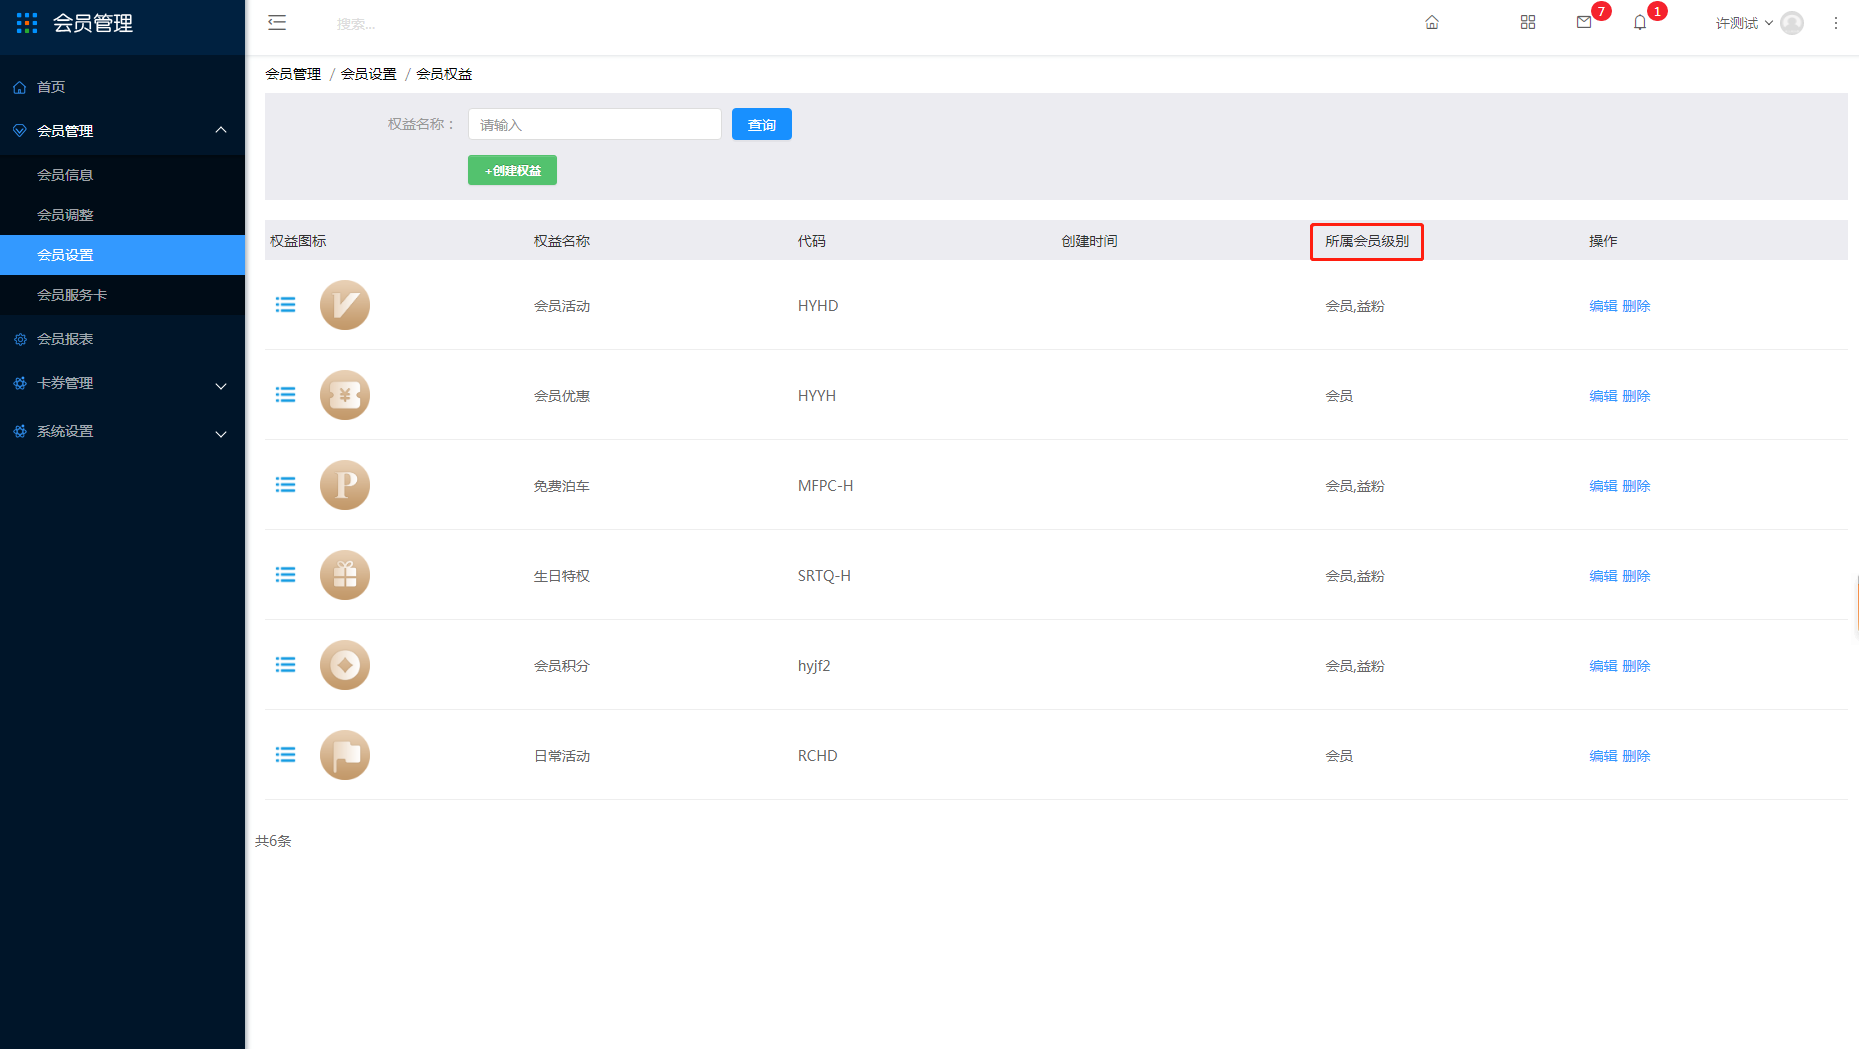Screen dimensions: 1859x1049
Task: Click the 权益名称 column header
Action: [562, 241]
